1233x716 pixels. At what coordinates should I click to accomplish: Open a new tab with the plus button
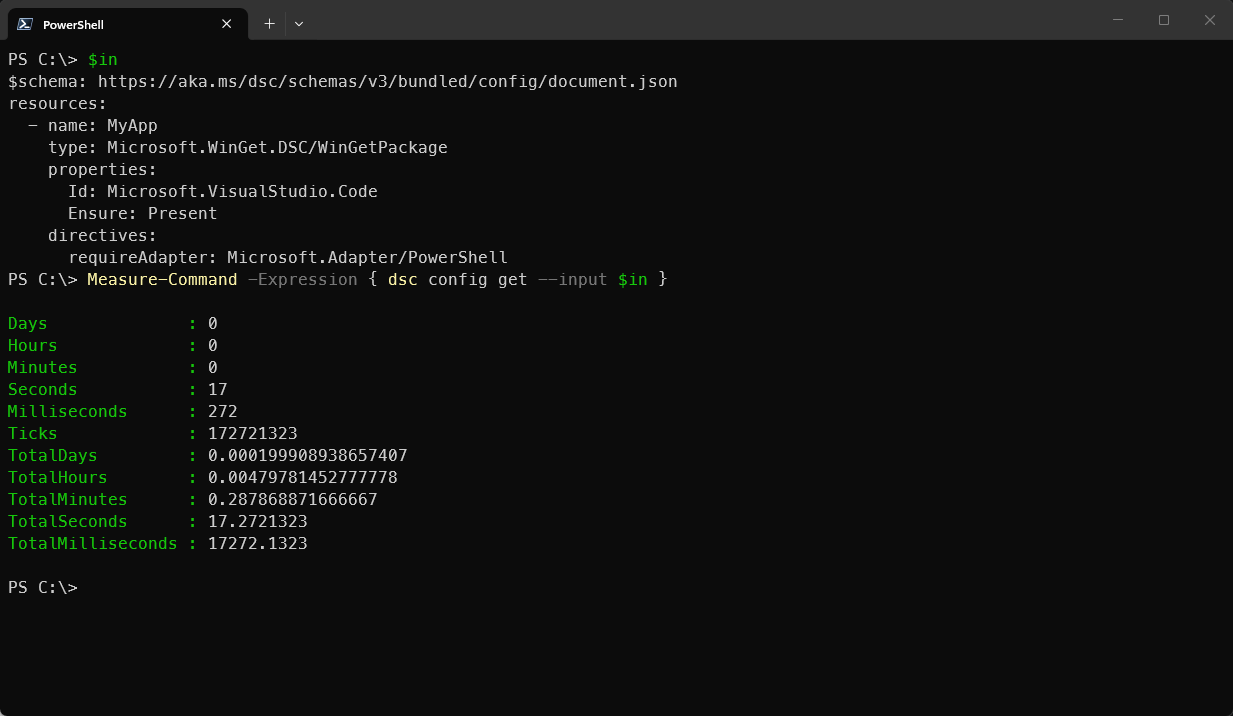pyautogui.click(x=269, y=24)
